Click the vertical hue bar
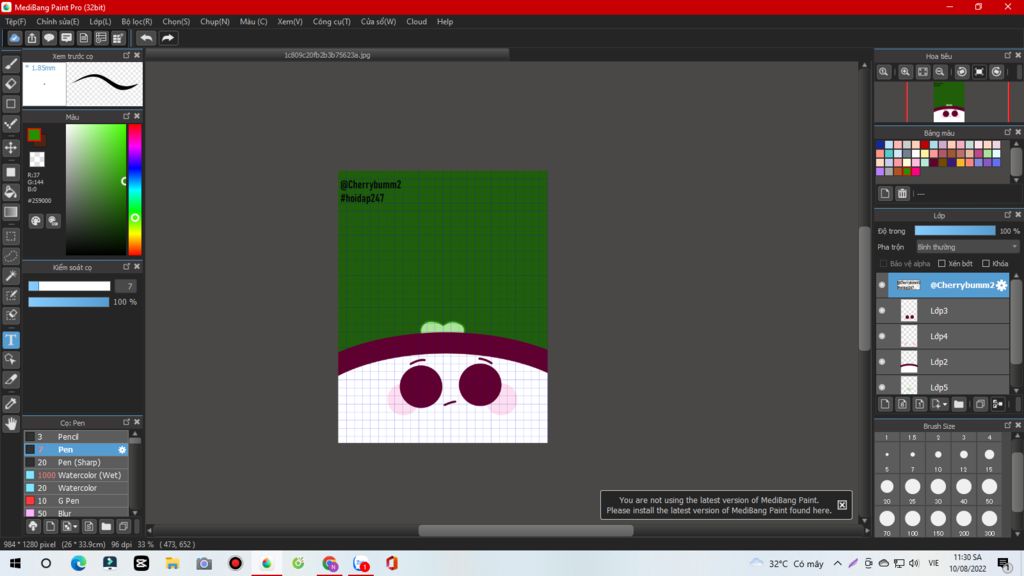 click(x=135, y=189)
